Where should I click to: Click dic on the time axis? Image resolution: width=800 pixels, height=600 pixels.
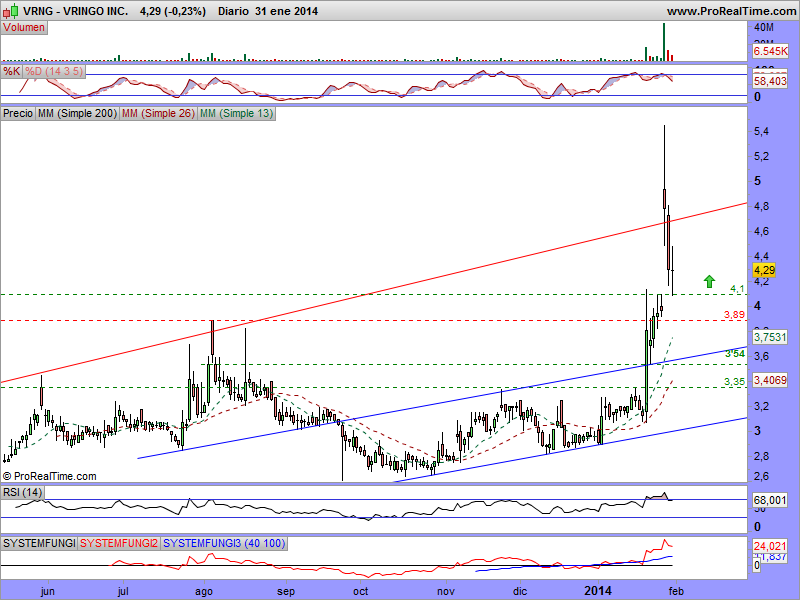(x=520, y=591)
